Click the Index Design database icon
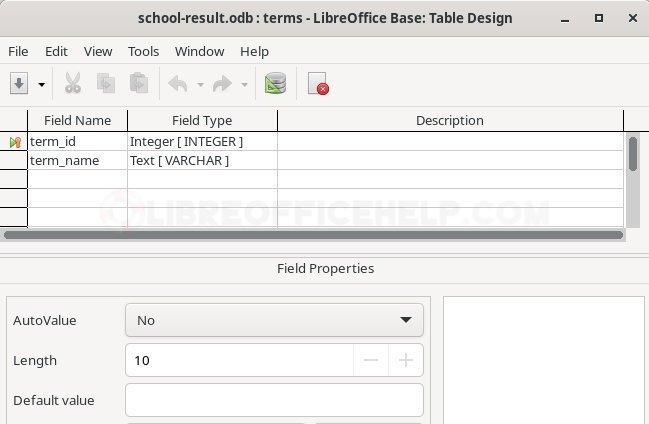 (x=275, y=83)
